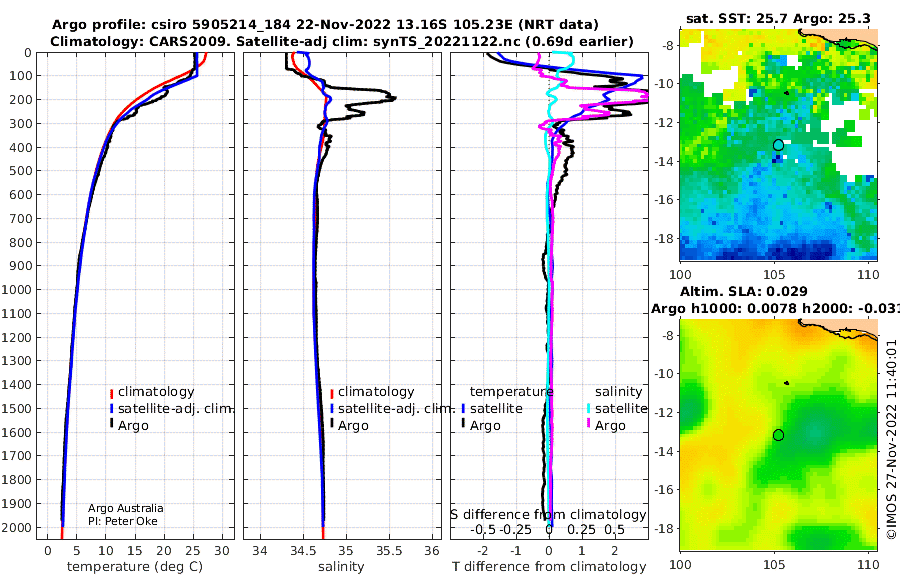
Task: Click 'S difference from climatology' label
Action: click(x=548, y=514)
